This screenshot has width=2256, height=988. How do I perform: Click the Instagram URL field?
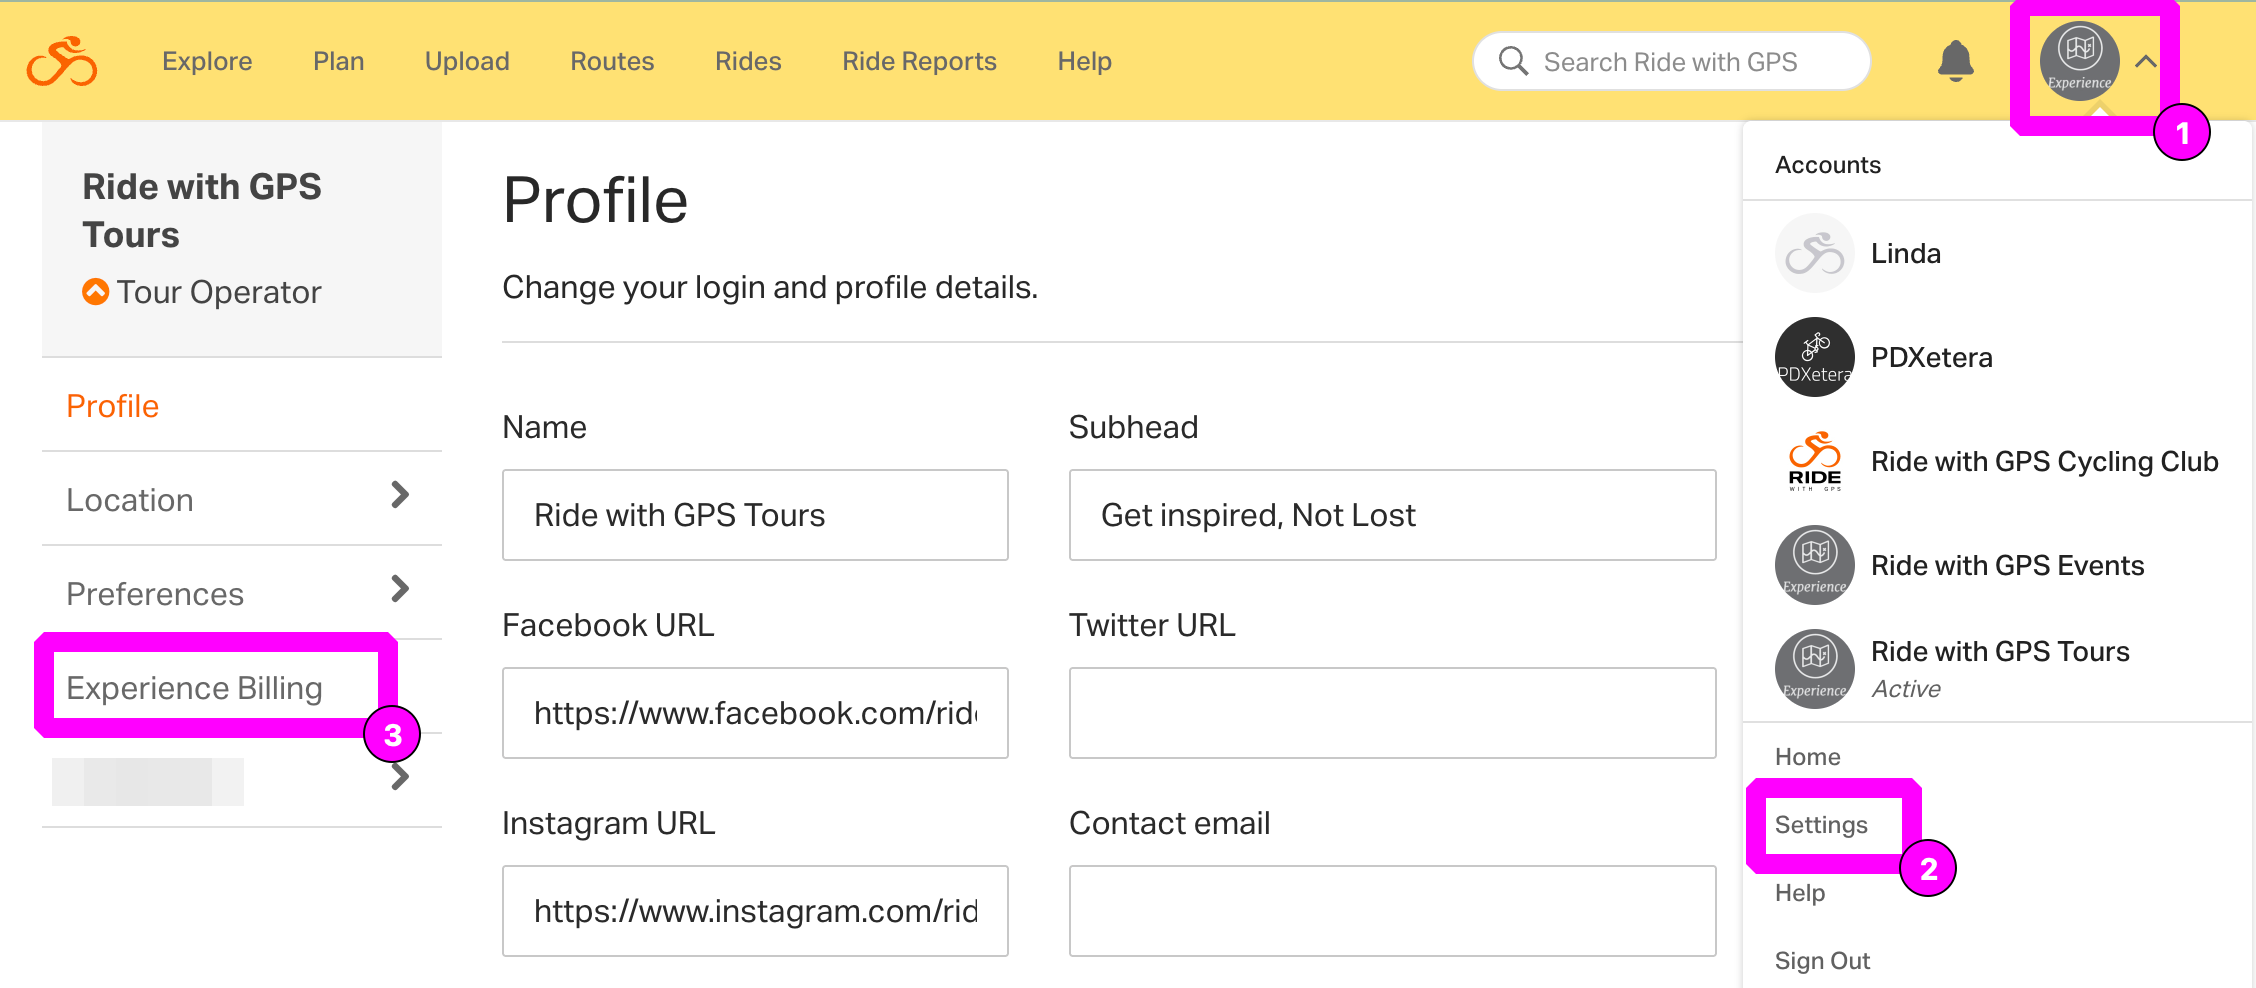[x=755, y=911]
